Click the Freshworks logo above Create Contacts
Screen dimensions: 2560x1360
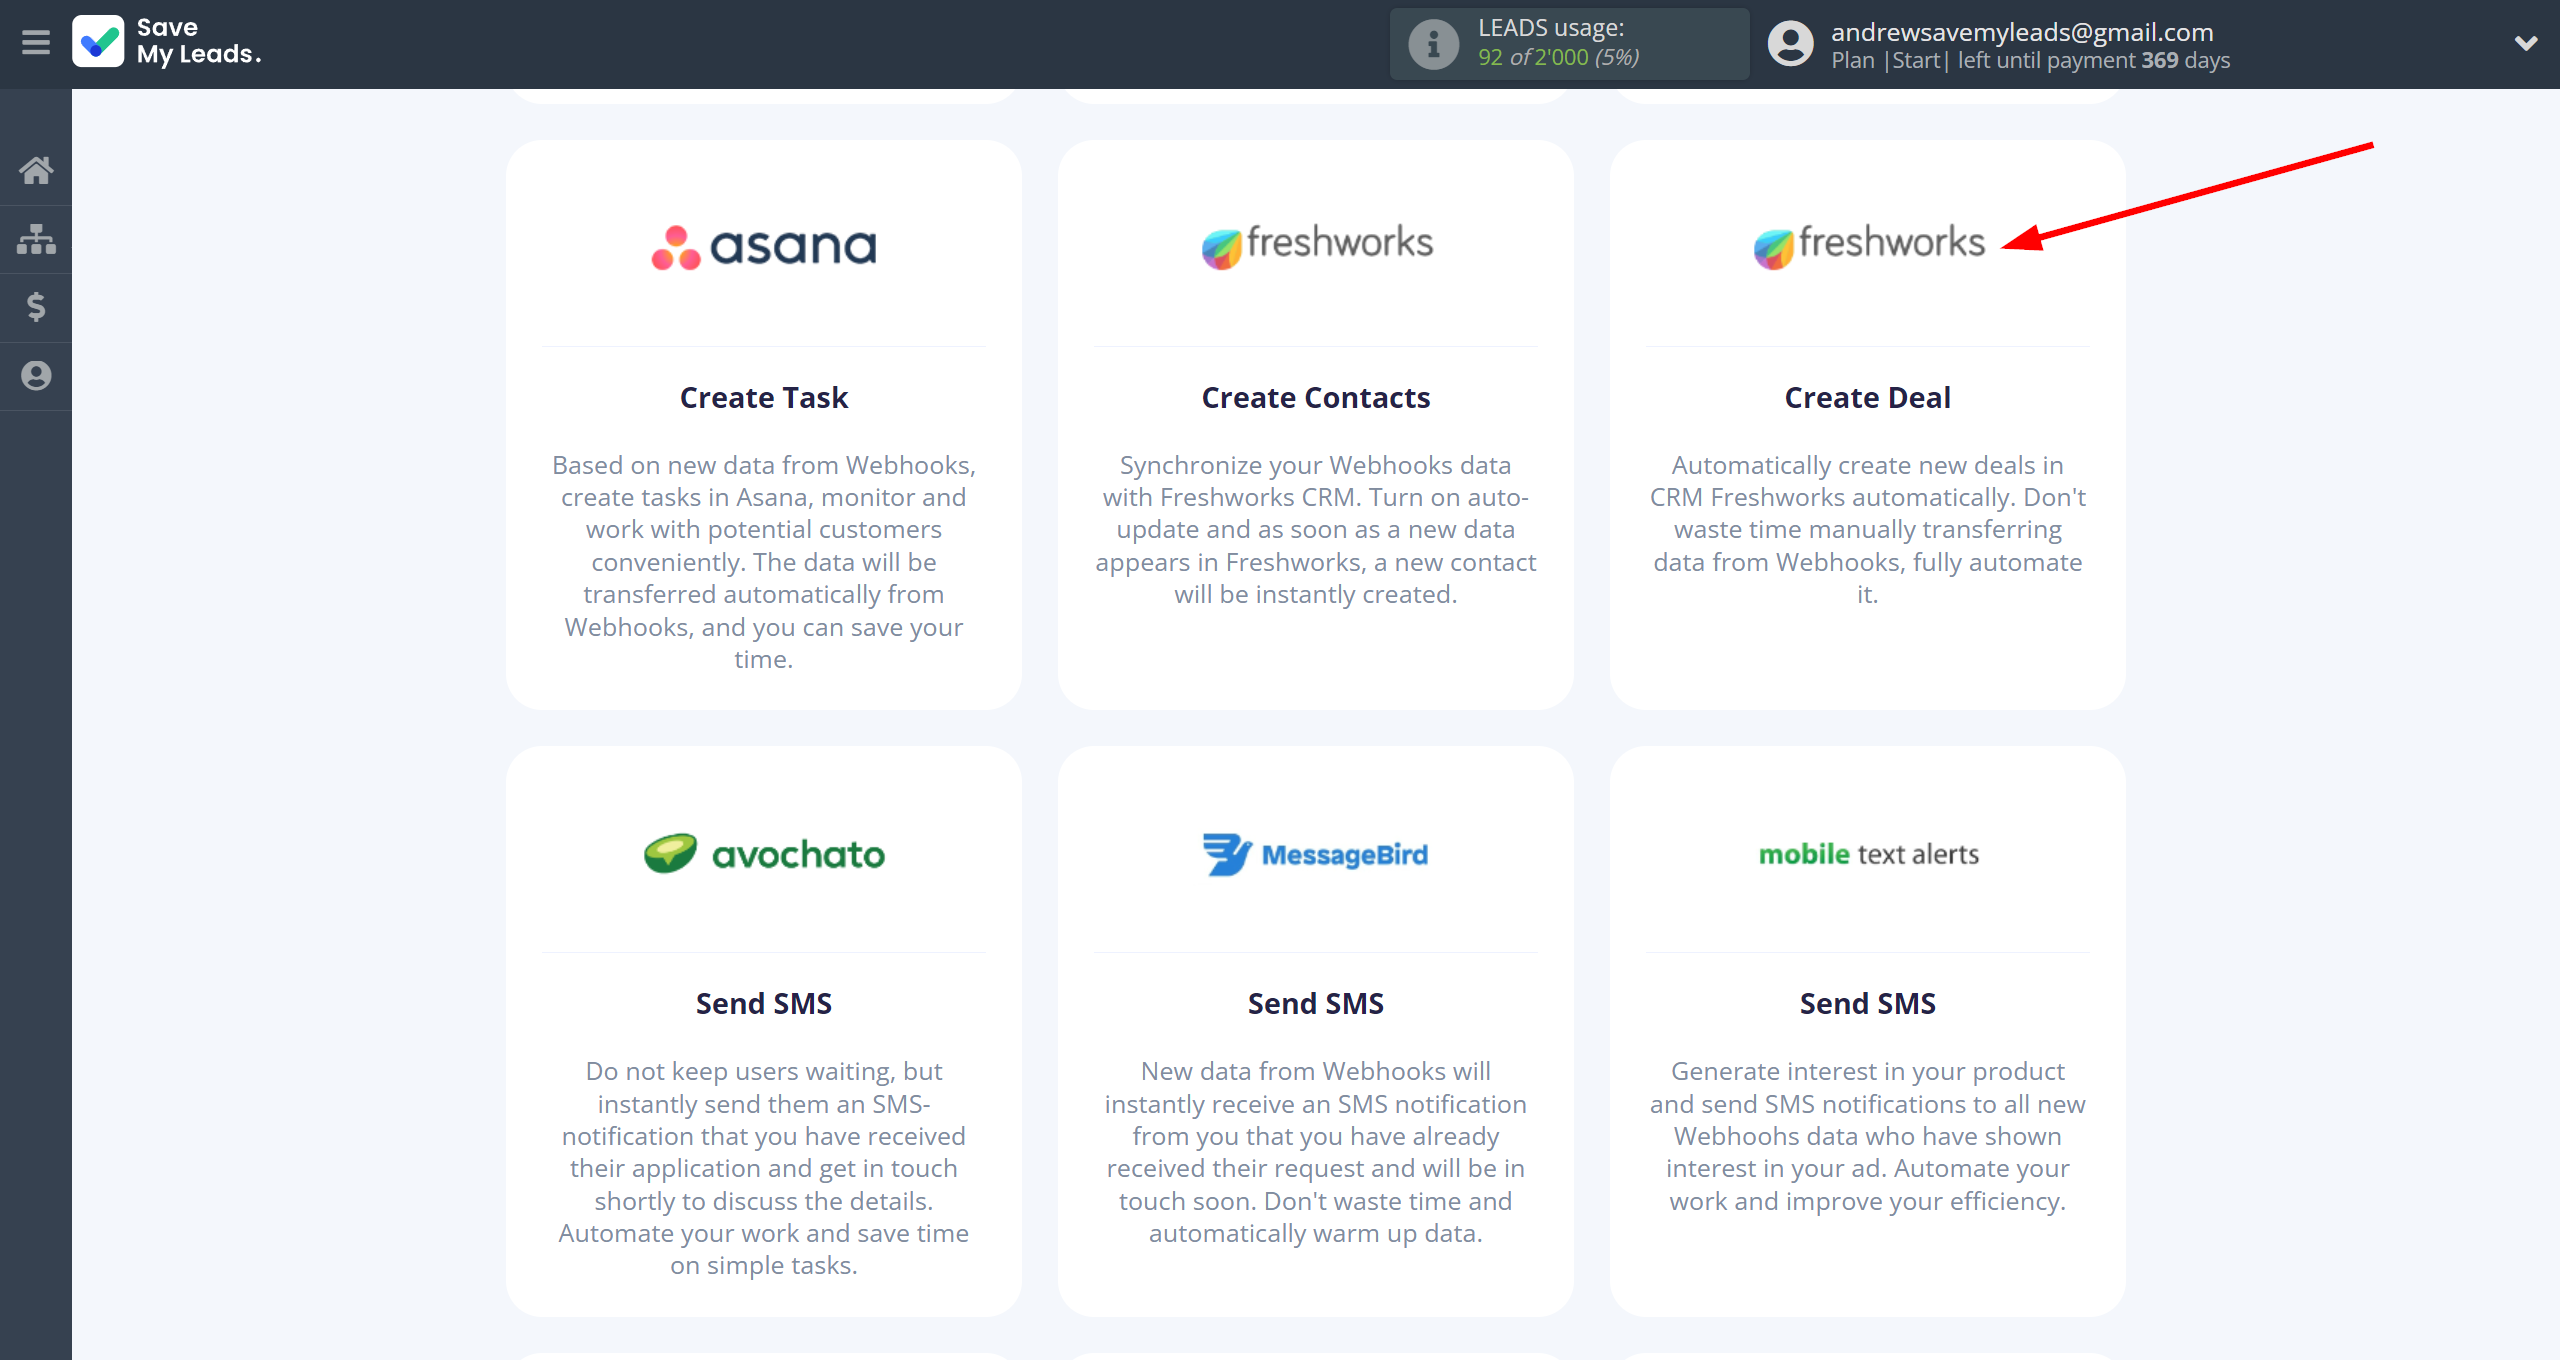(1317, 246)
